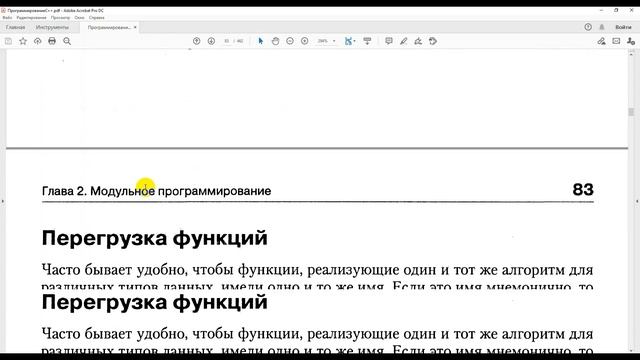Image resolution: width=640 pixels, height=360 pixels.
Task: Open the Окно menu
Action: 79,18
